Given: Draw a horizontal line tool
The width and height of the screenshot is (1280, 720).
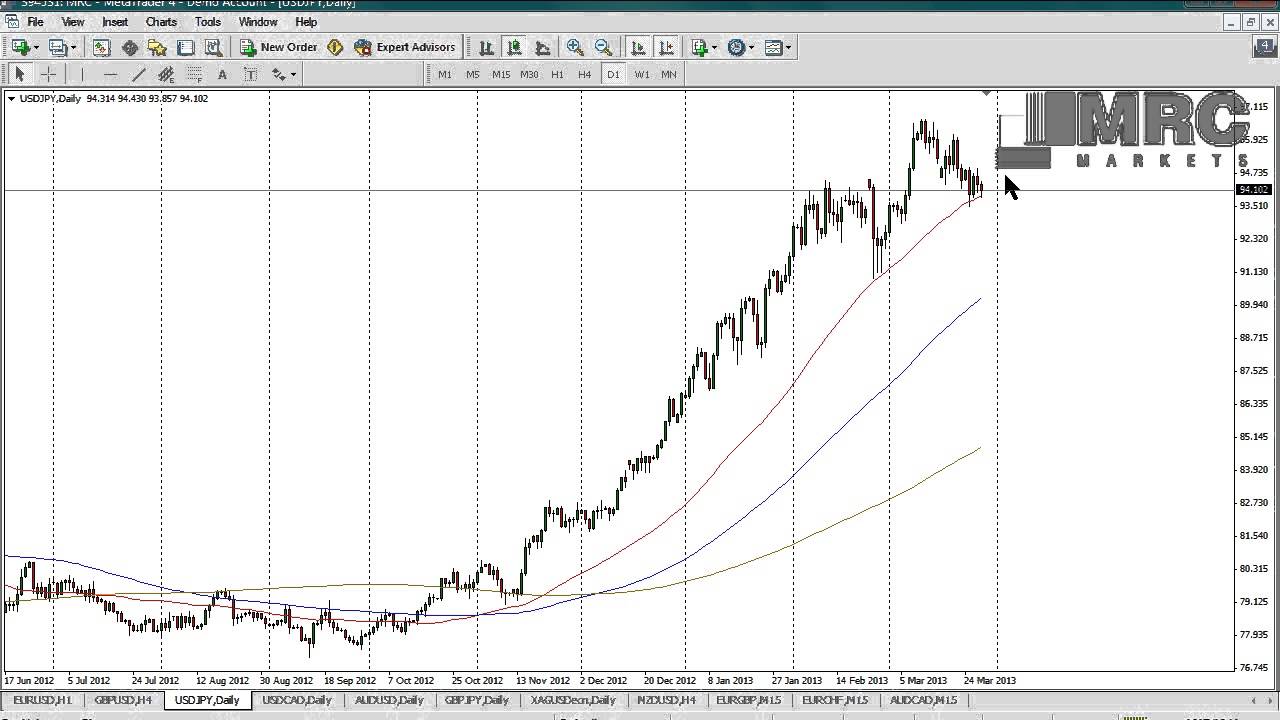Looking at the screenshot, I should 110,74.
